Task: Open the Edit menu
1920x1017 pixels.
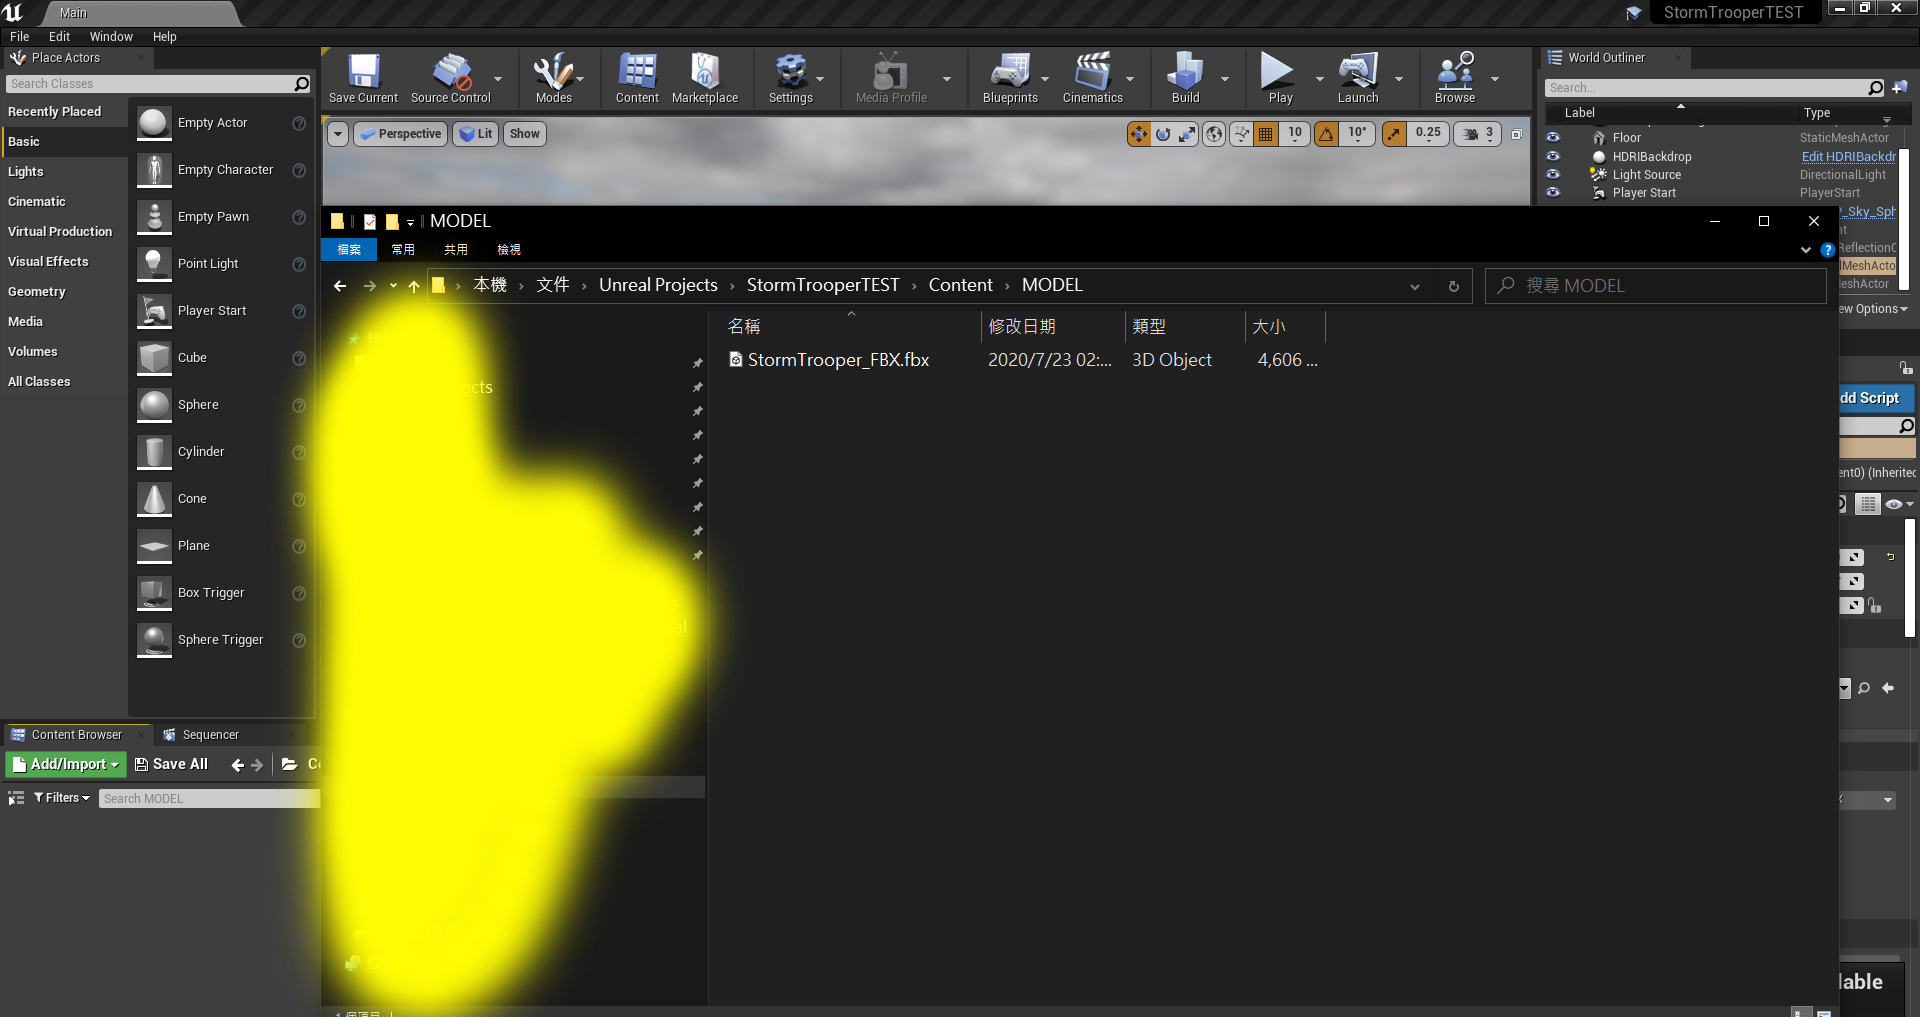Action: 59,37
